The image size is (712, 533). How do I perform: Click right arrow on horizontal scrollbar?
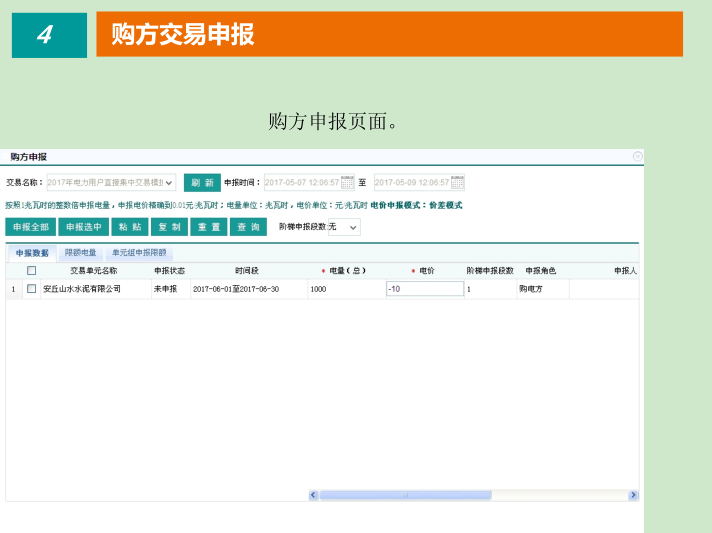634,495
